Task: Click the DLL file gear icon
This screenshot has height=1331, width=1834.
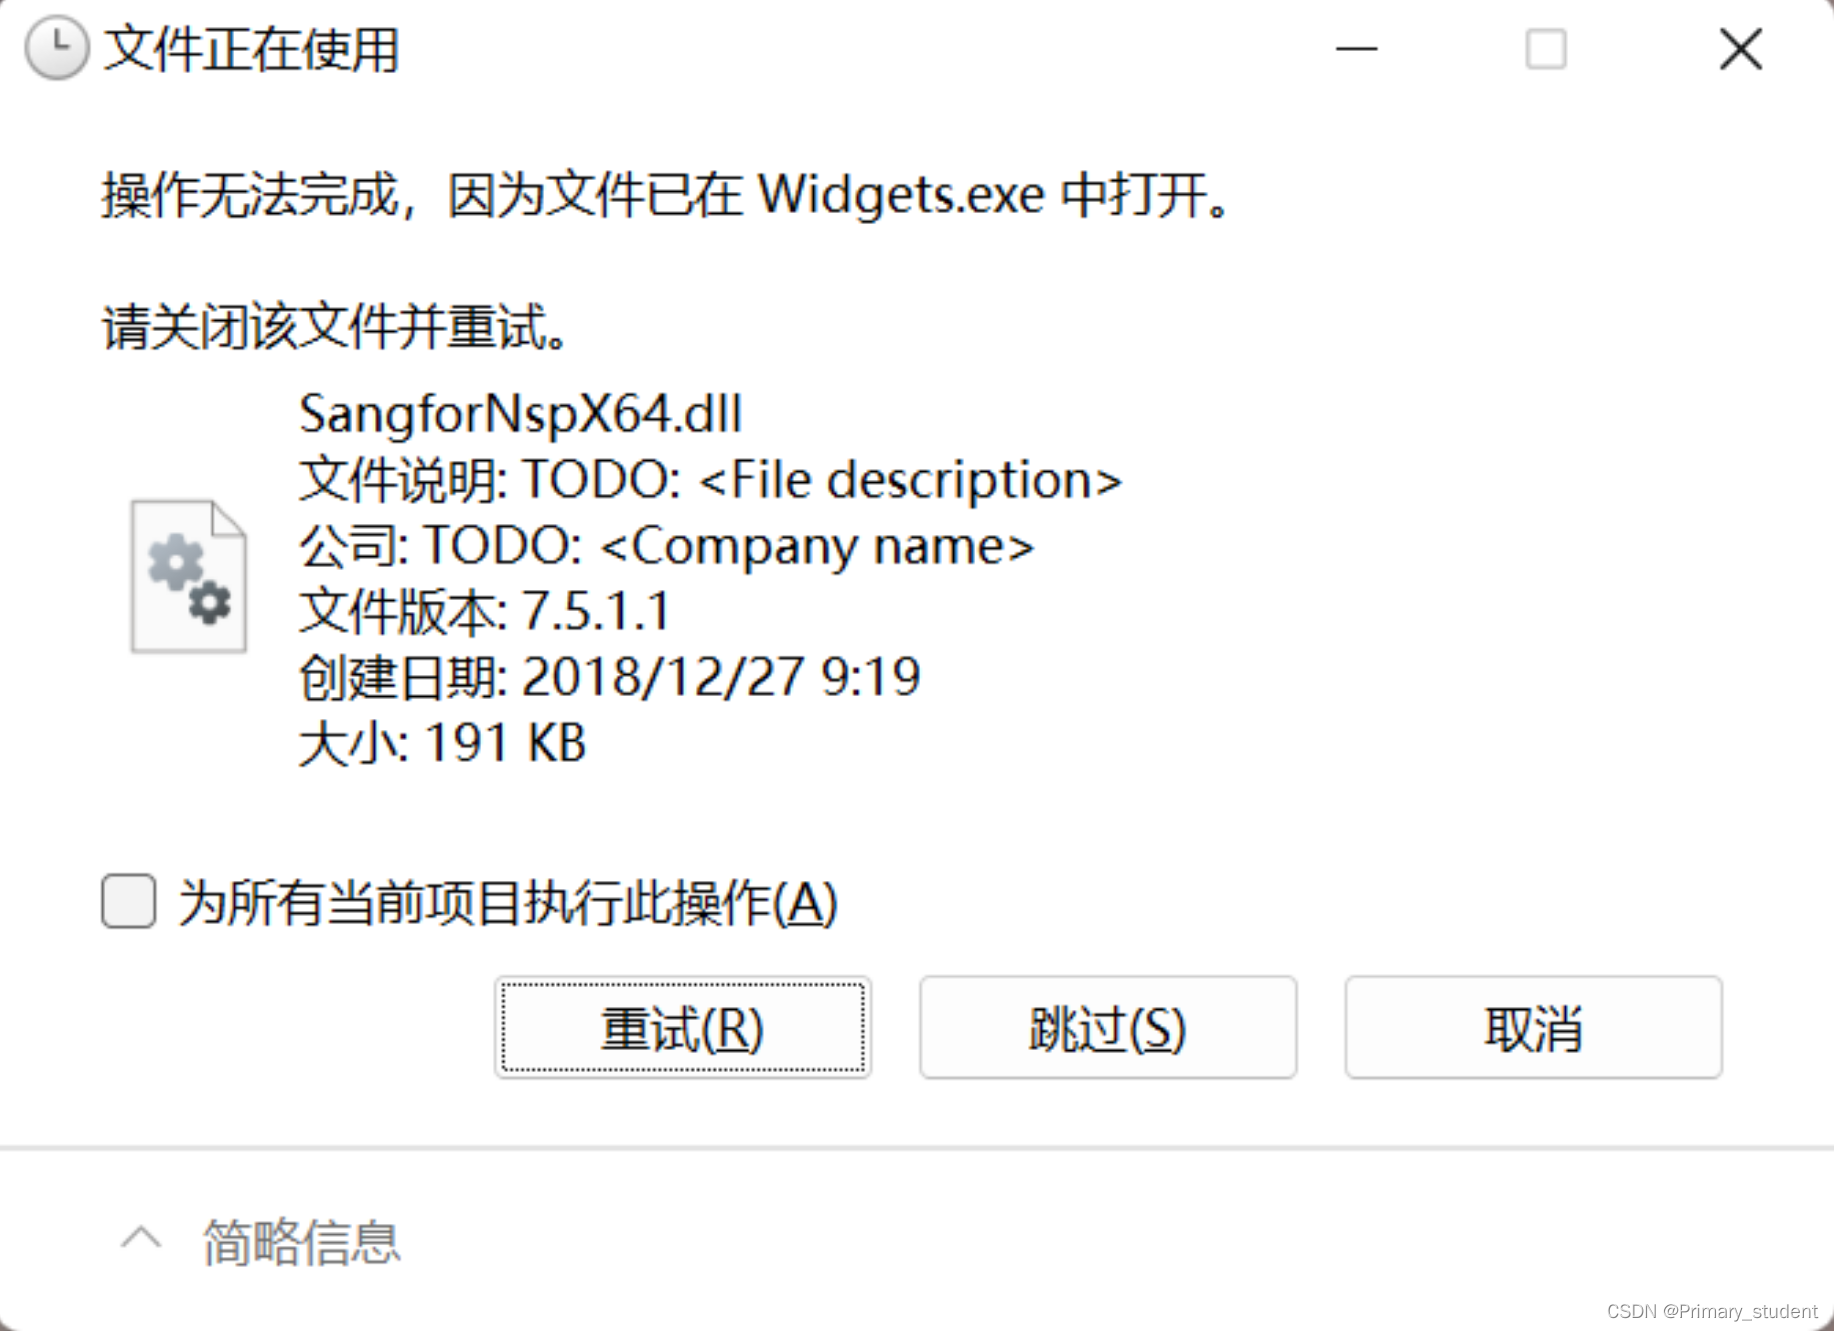Action: [x=189, y=577]
